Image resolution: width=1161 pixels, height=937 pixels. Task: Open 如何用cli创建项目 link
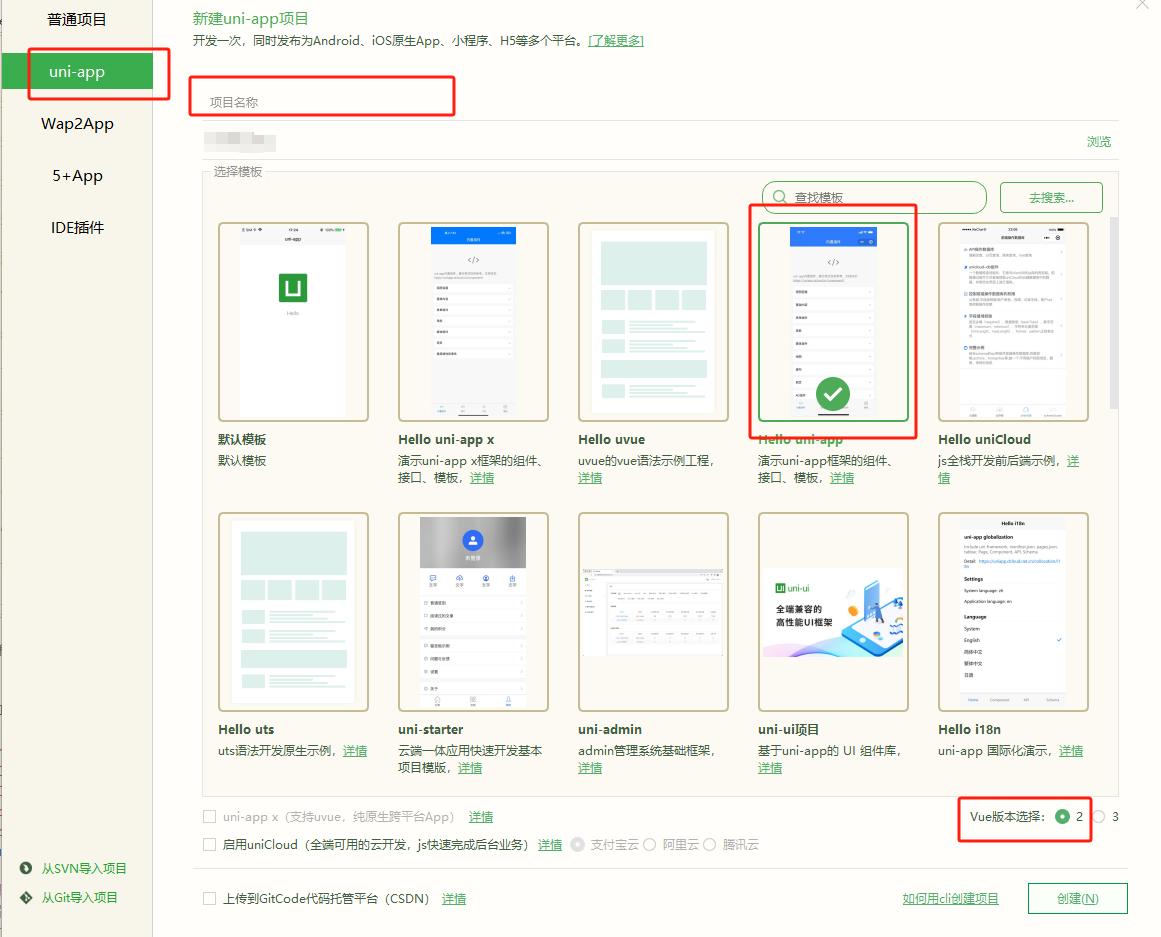pos(951,898)
